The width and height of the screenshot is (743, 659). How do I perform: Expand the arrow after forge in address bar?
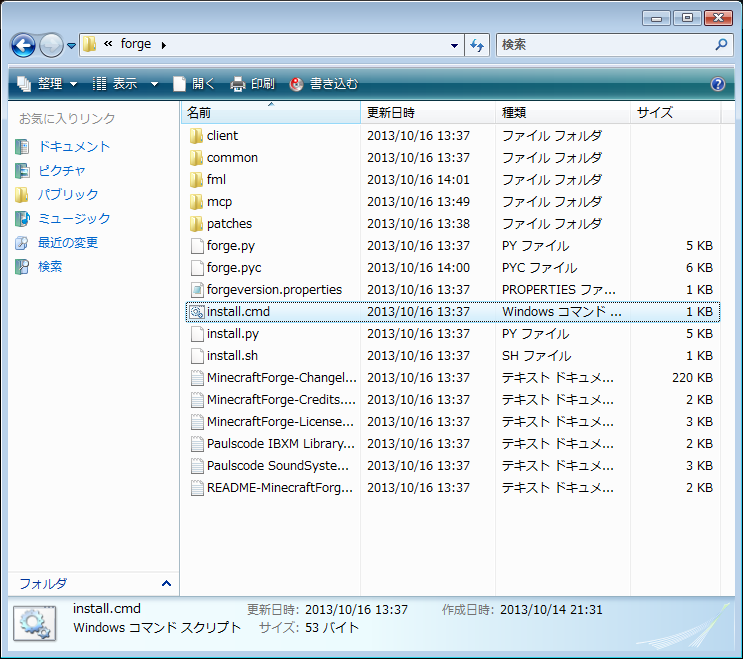point(163,45)
